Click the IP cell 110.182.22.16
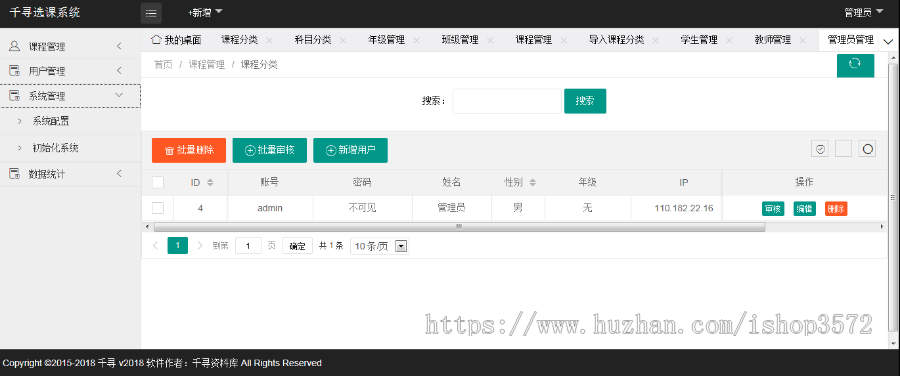This screenshot has width=900, height=376. tap(684, 208)
